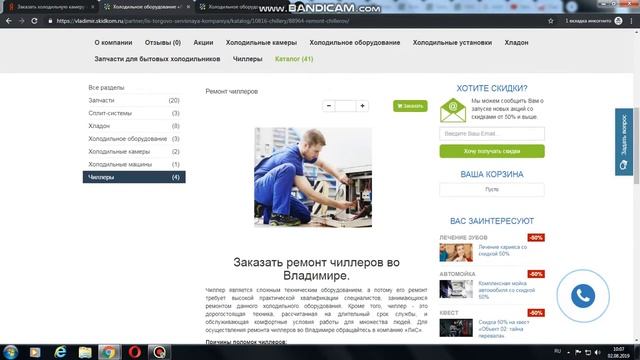This screenshot has height=360, width=640.
Task: Click the page vertical scrollbar
Action: [x=636, y=146]
